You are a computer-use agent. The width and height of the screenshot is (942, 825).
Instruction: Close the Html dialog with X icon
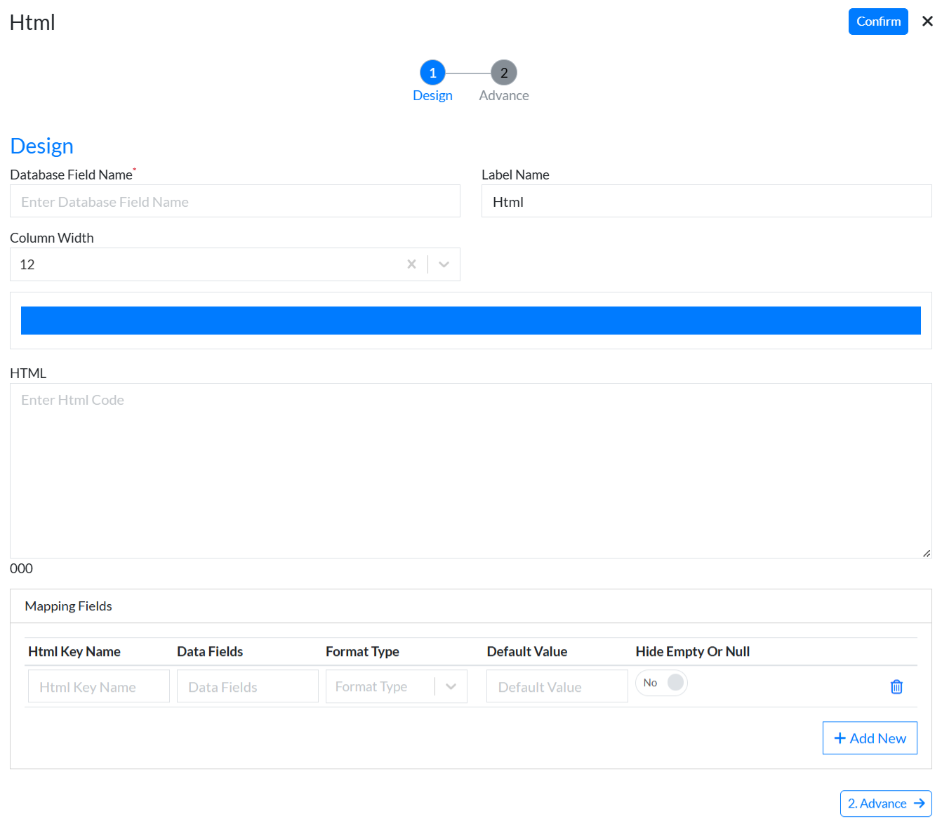[927, 21]
